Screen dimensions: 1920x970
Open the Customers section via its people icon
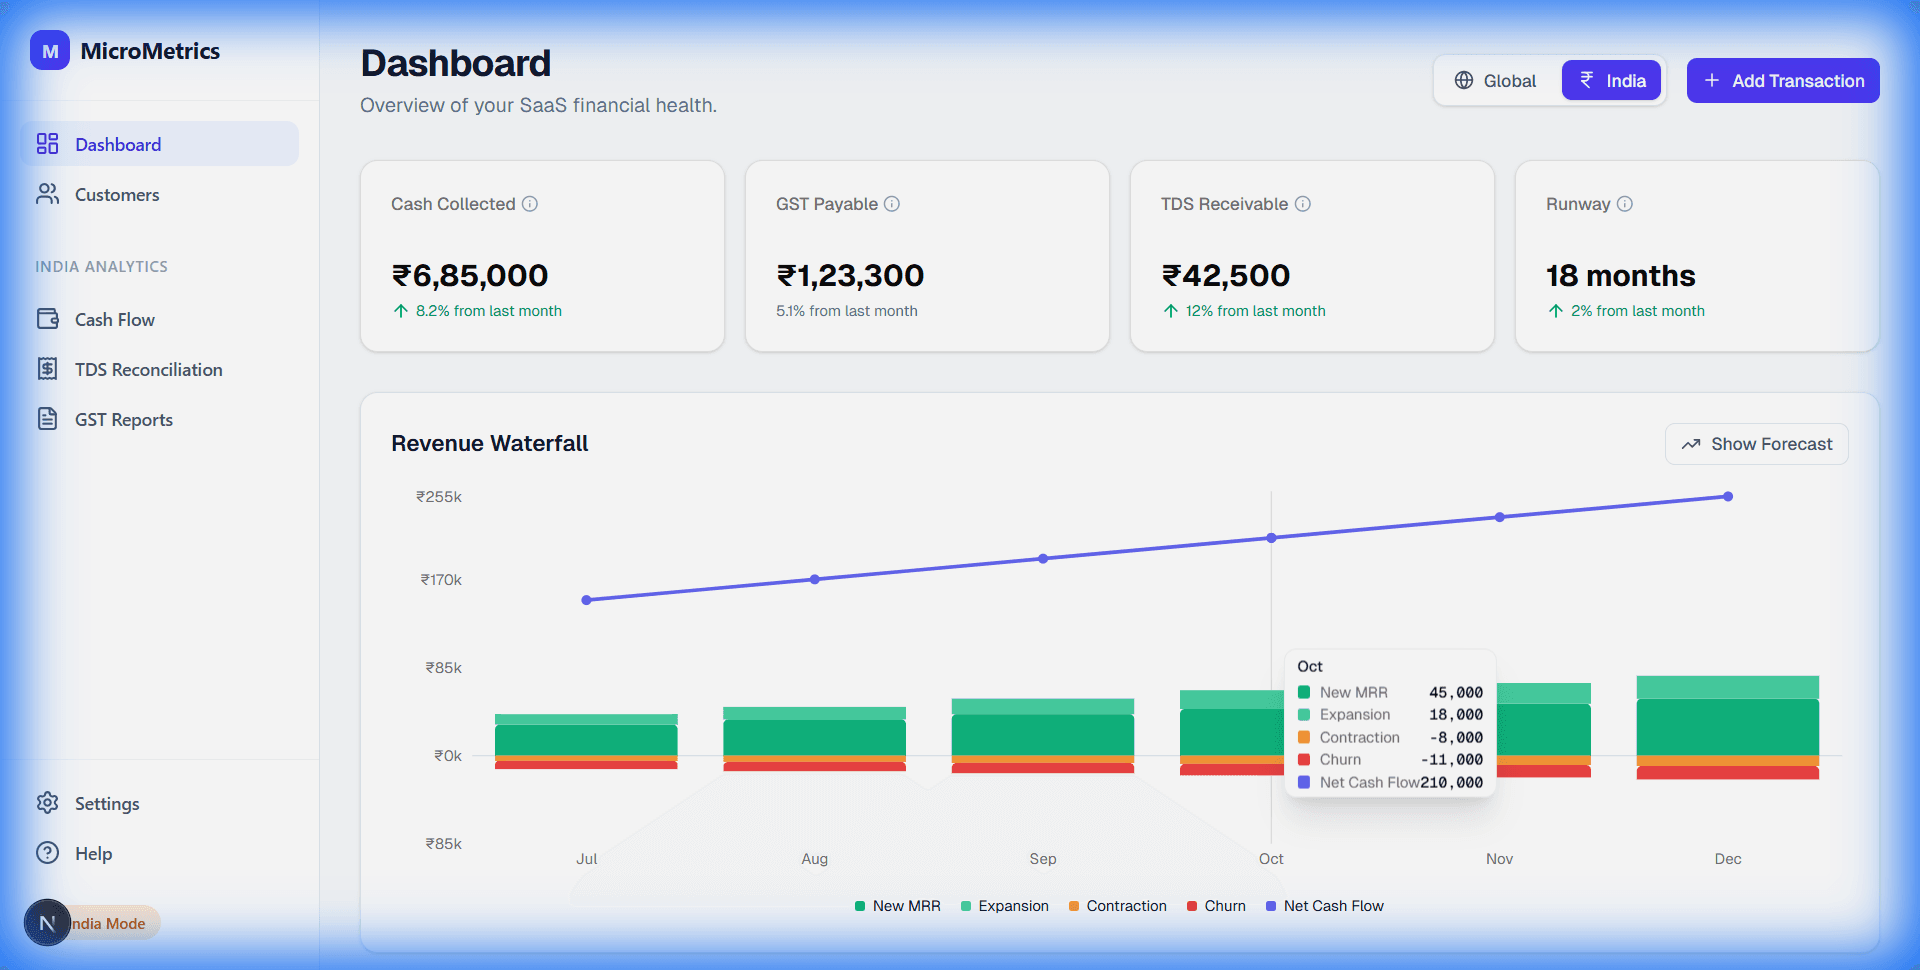coord(47,194)
